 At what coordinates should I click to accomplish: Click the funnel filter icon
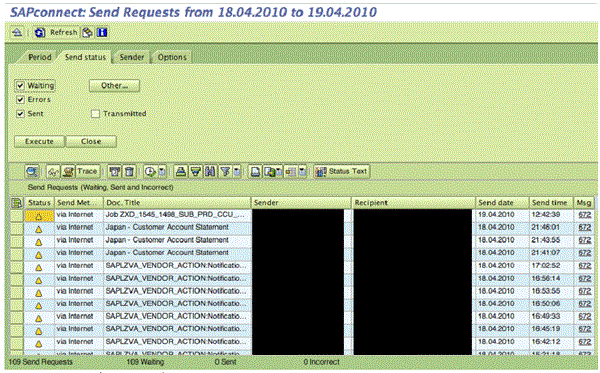[225, 172]
